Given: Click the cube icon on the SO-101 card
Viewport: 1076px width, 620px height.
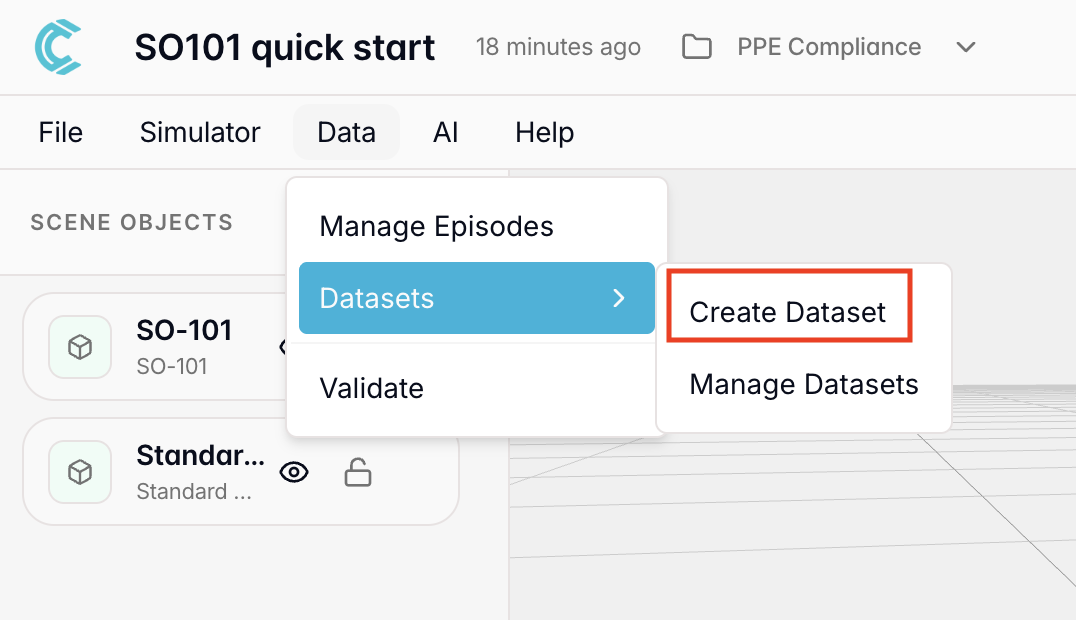Looking at the screenshot, I should click(80, 347).
